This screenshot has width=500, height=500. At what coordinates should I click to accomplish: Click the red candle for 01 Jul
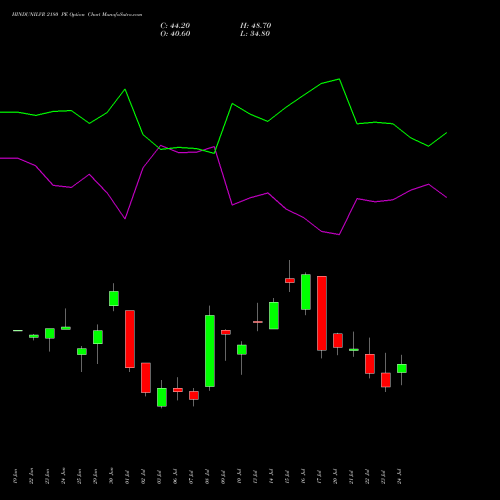coord(130,339)
